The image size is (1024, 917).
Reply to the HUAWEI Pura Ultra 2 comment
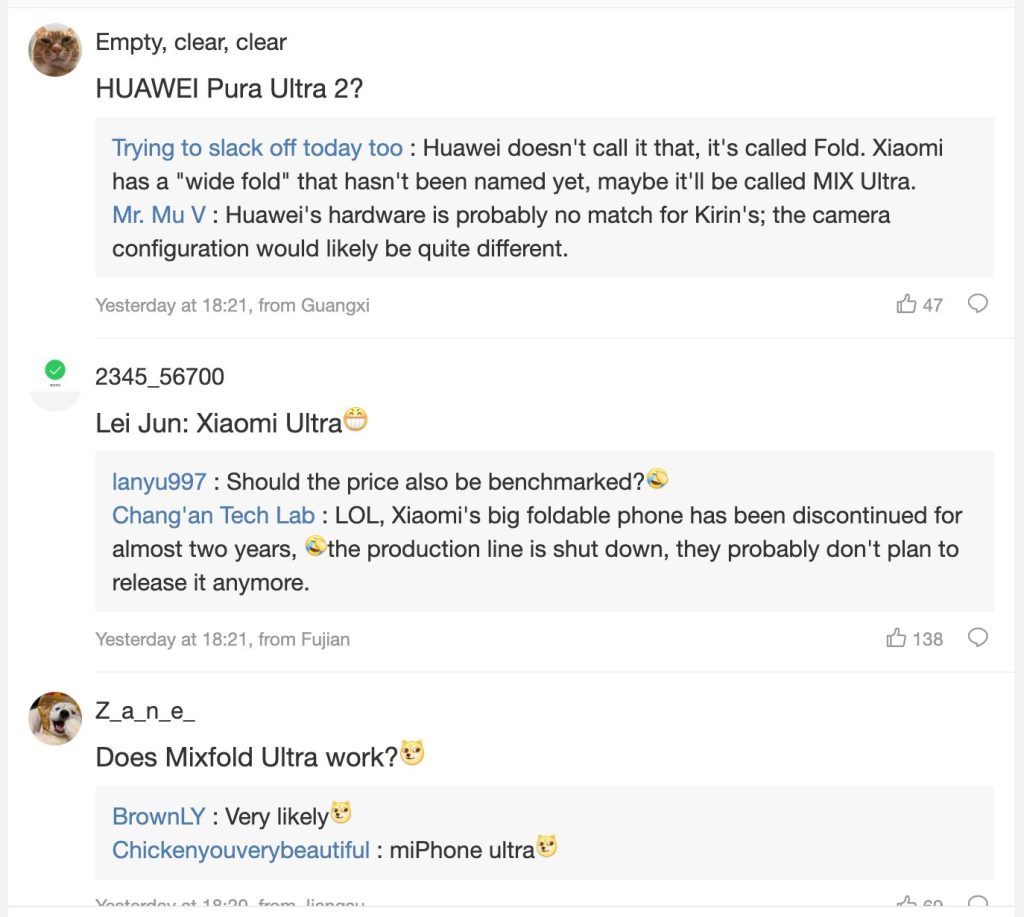point(978,304)
